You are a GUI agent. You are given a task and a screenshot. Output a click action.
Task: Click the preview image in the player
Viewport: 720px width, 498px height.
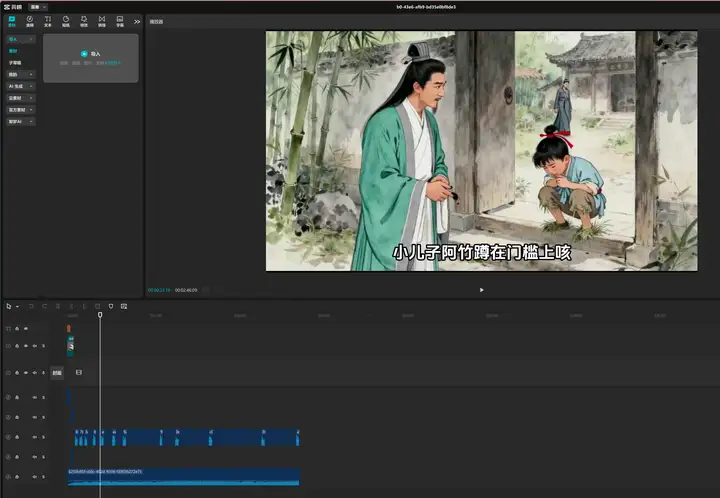(x=481, y=151)
